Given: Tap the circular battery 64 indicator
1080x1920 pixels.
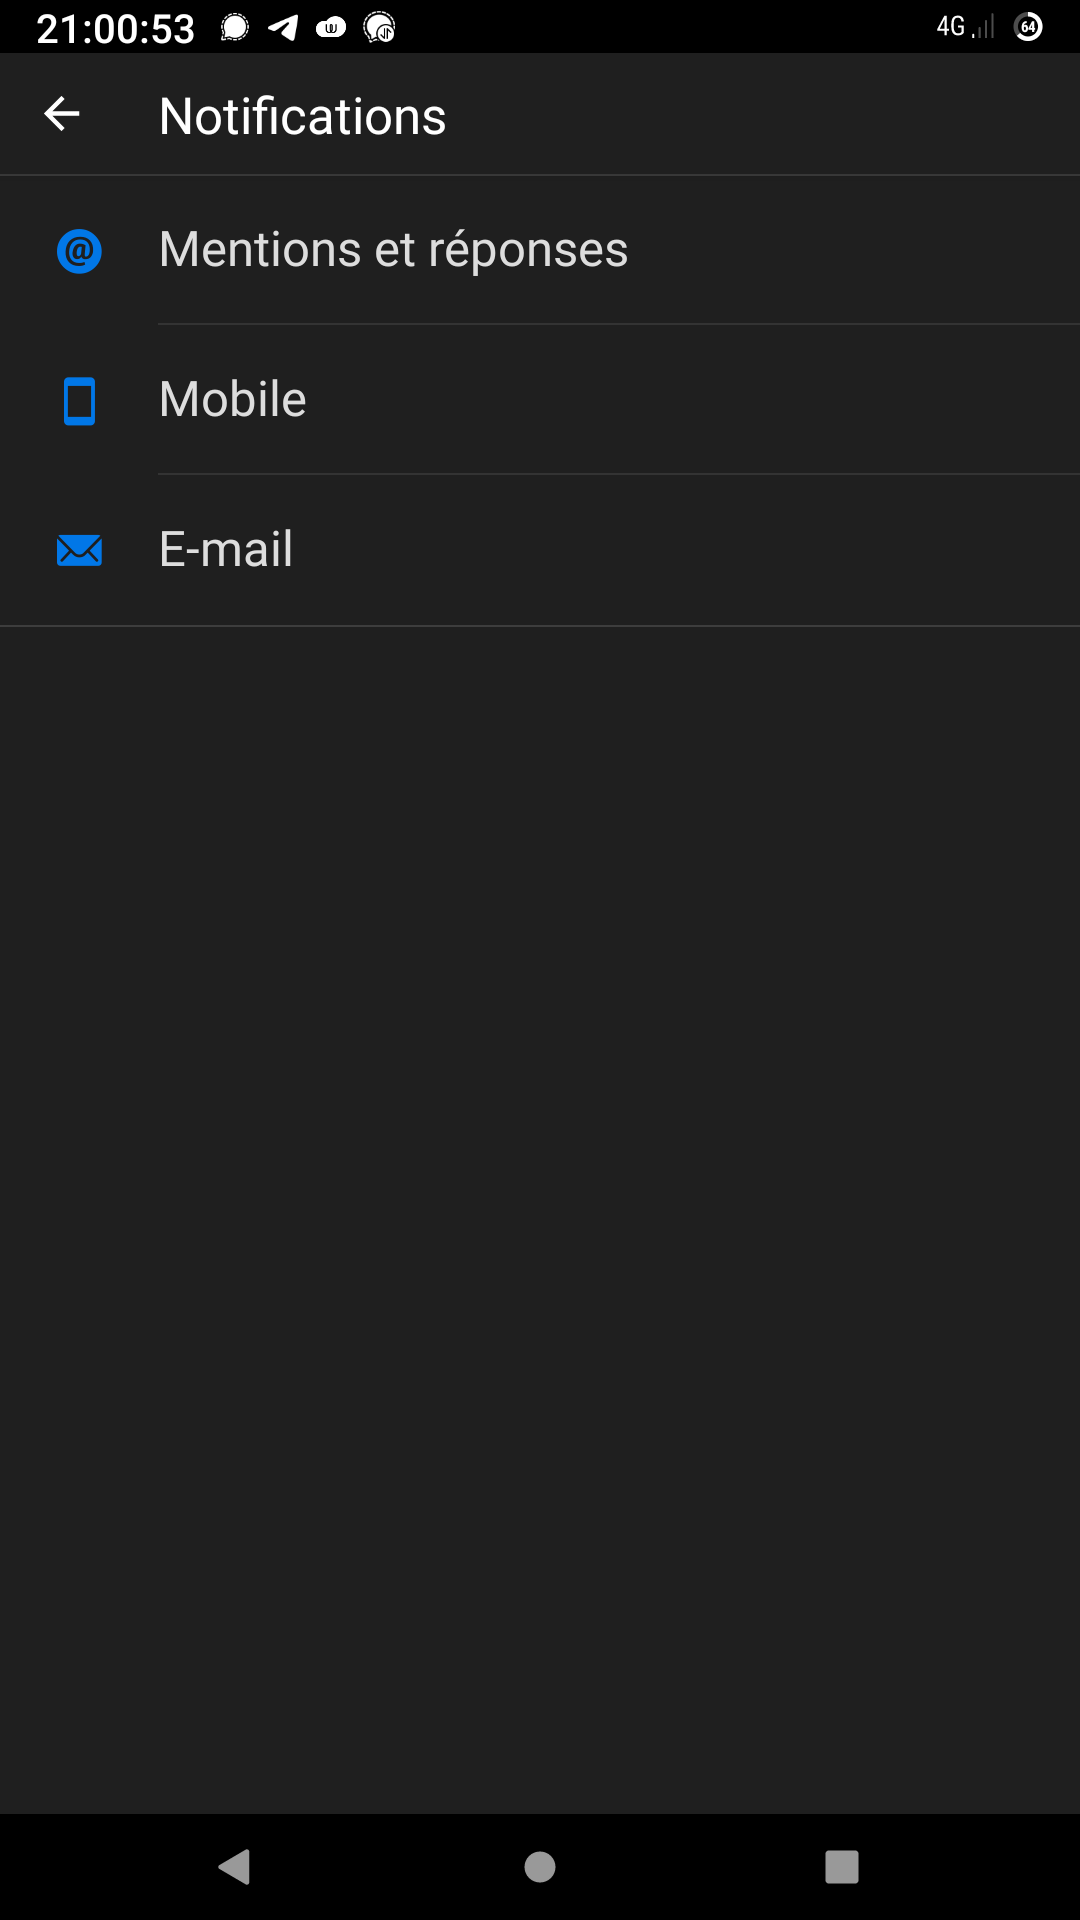Looking at the screenshot, I should 1028,27.
